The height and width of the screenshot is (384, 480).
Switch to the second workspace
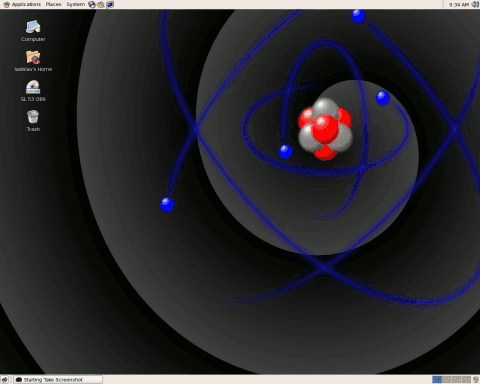(447, 379)
